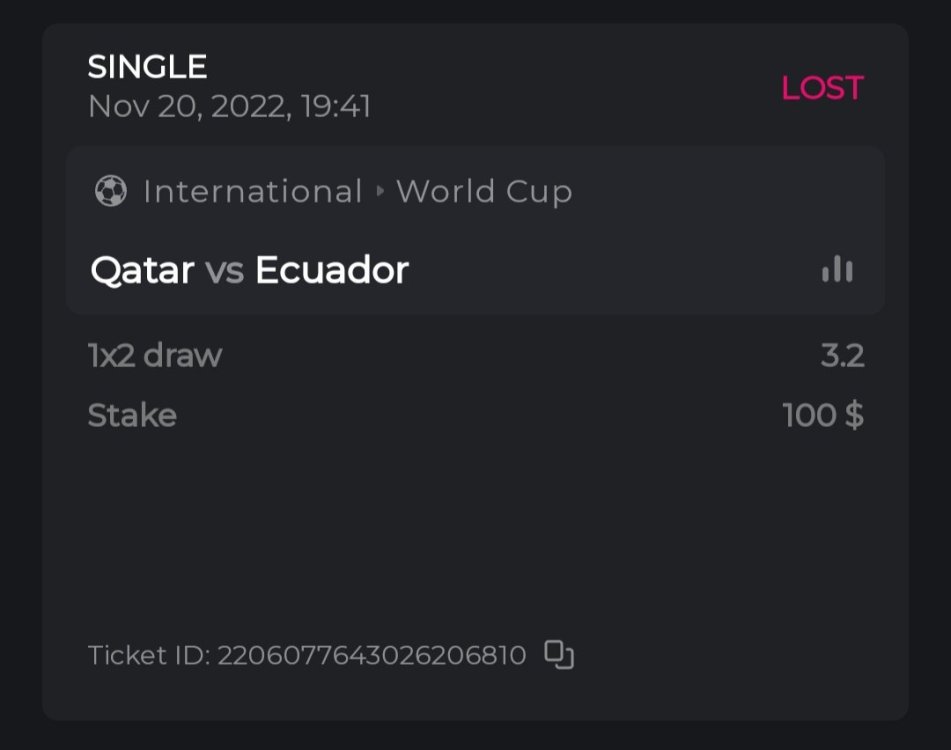This screenshot has height=750, width=951.
Task: Click the 19:41 time in the date line
Action: coord(336,106)
